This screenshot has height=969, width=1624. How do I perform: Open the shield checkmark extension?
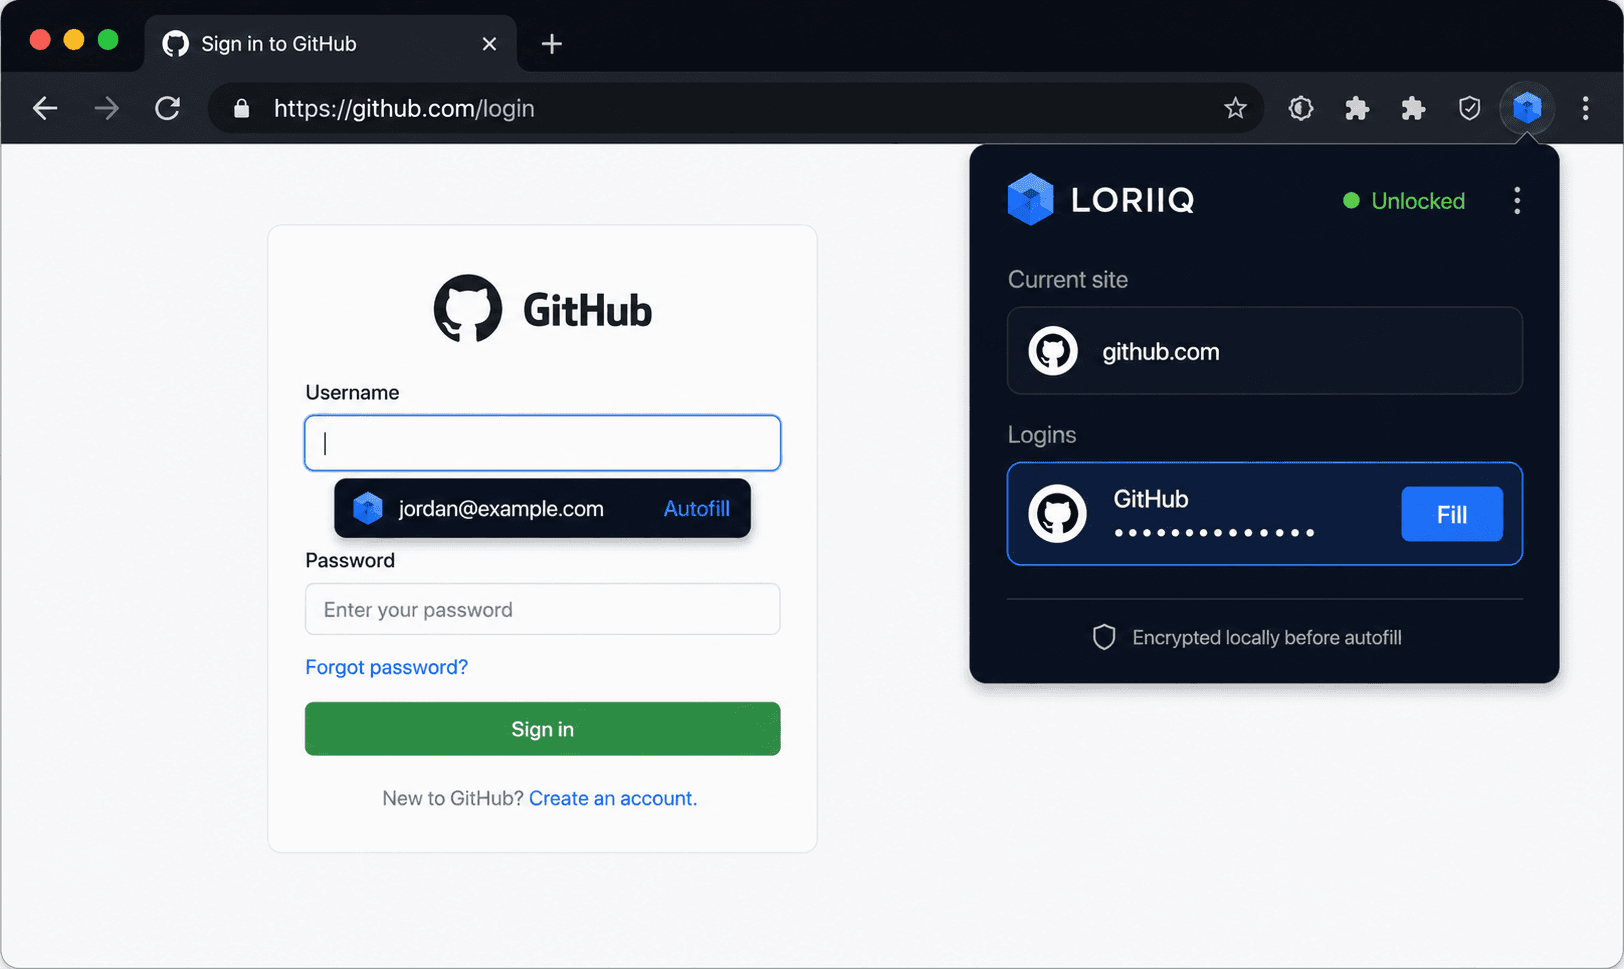point(1469,108)
